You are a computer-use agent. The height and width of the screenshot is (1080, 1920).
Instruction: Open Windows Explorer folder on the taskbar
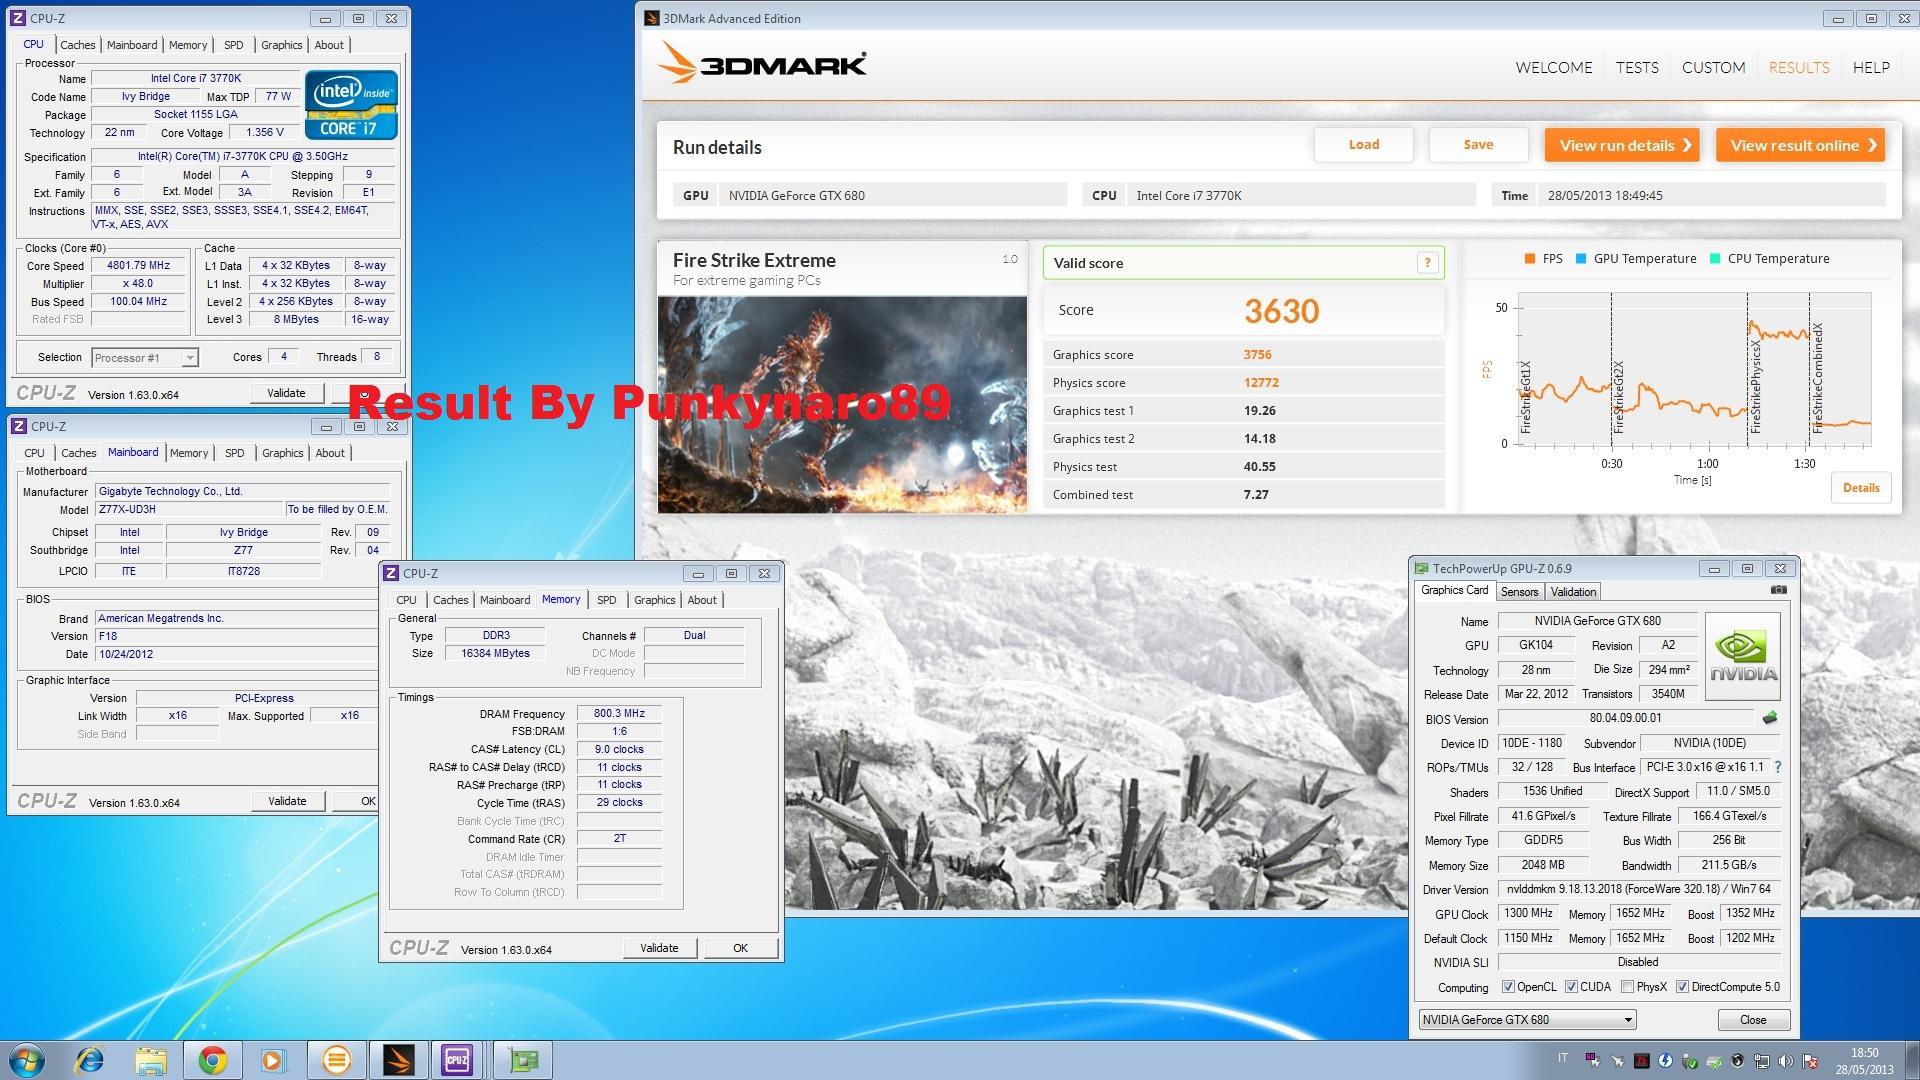[x=151, y=1060]
